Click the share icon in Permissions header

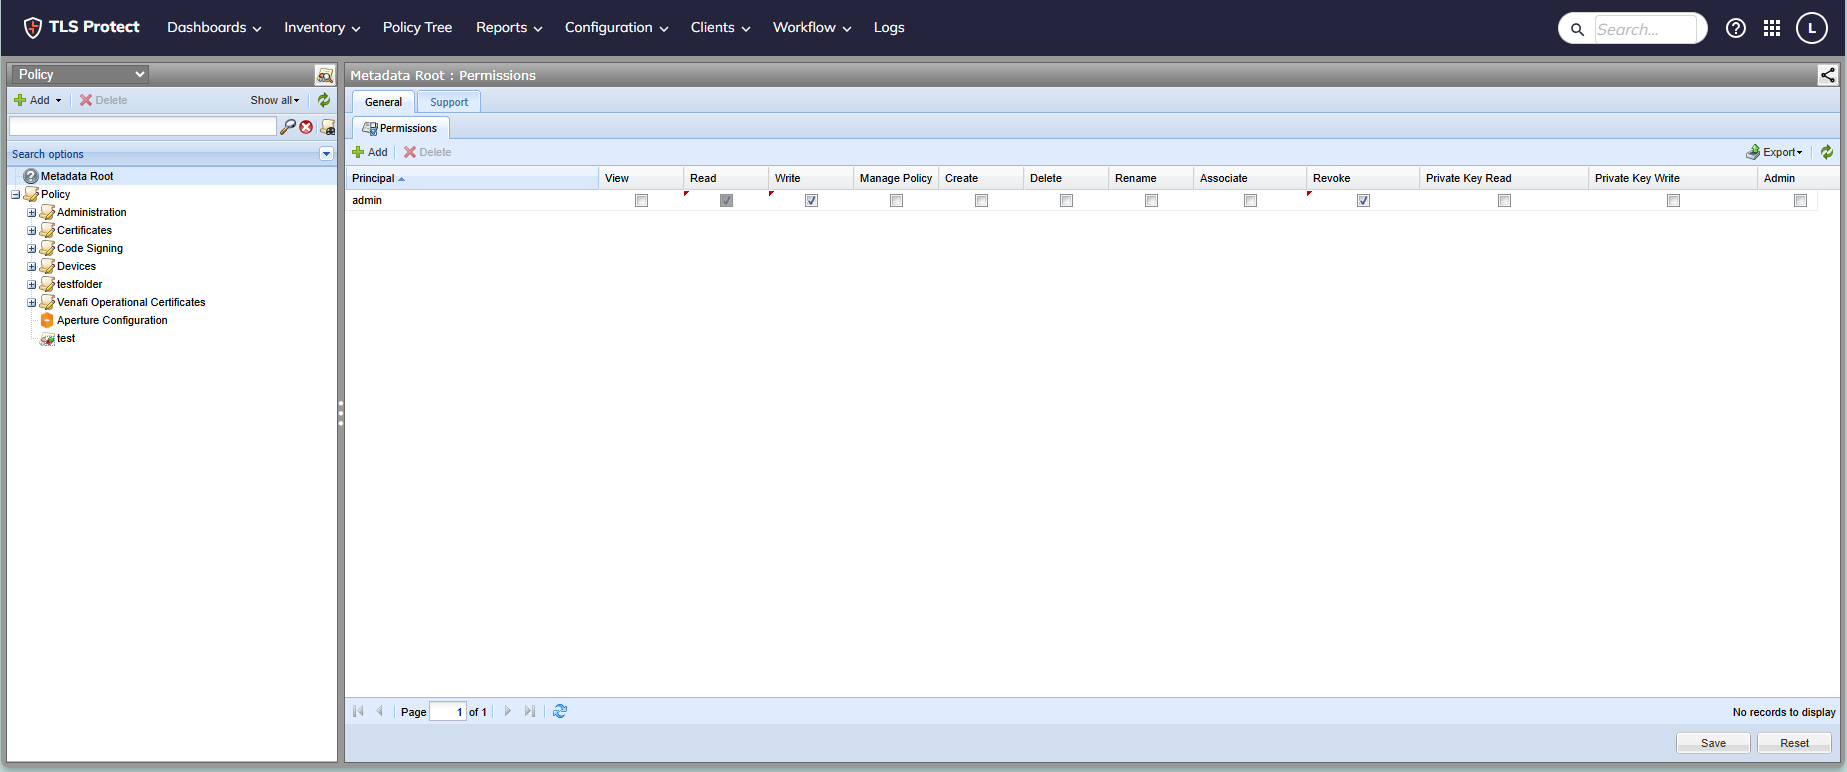(x=1828, y=75)
